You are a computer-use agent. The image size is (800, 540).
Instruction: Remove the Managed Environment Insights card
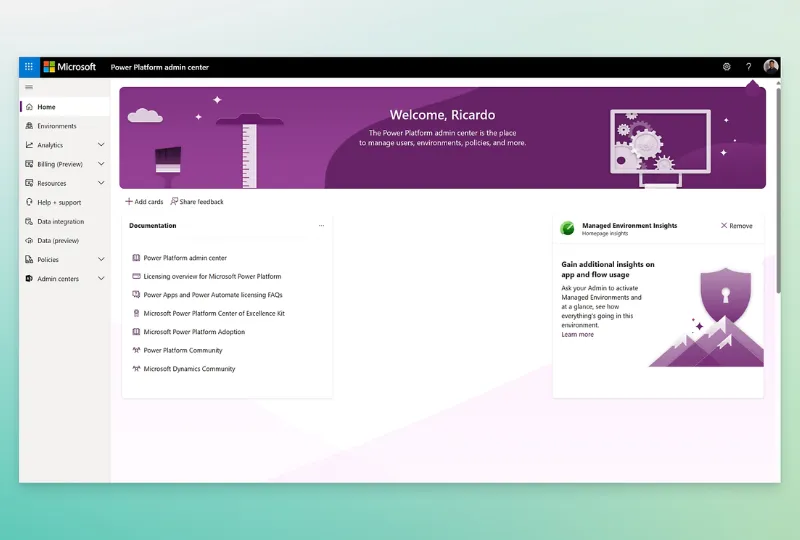pyautogui.click(x=736, y=226)
